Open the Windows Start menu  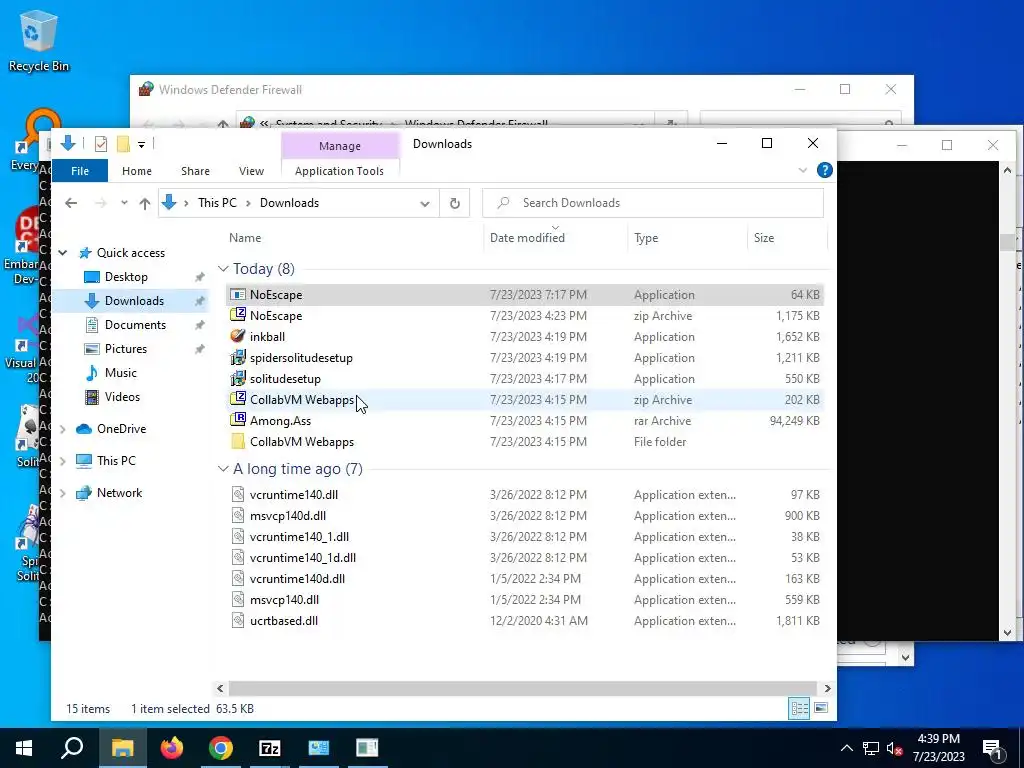24,748
